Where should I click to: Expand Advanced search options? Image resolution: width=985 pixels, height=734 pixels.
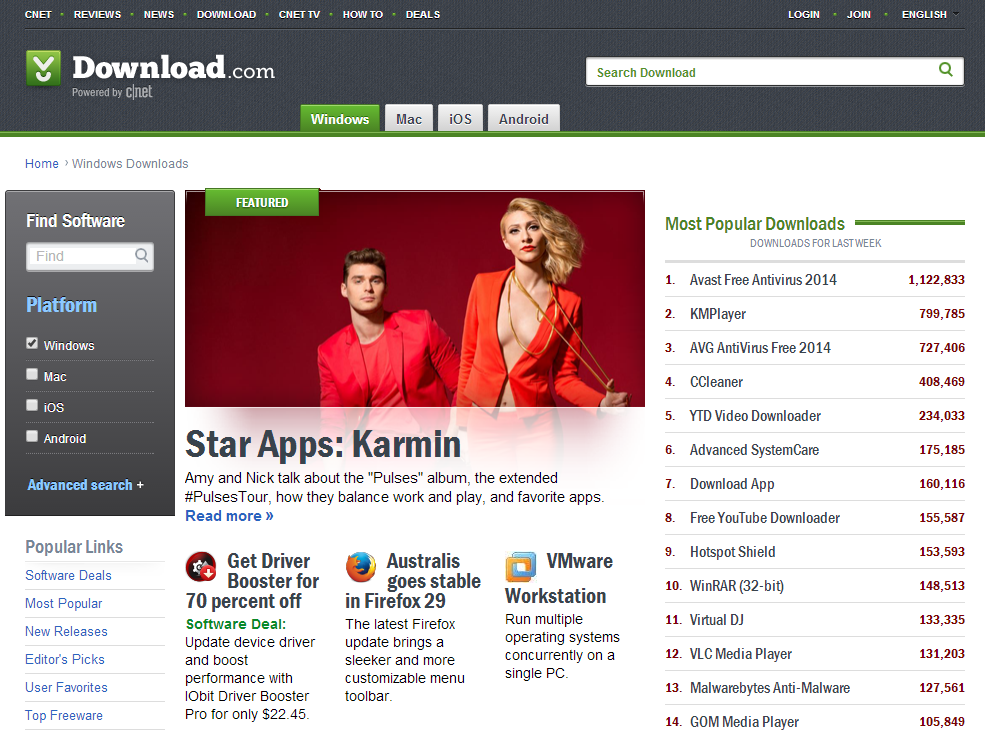85,485
